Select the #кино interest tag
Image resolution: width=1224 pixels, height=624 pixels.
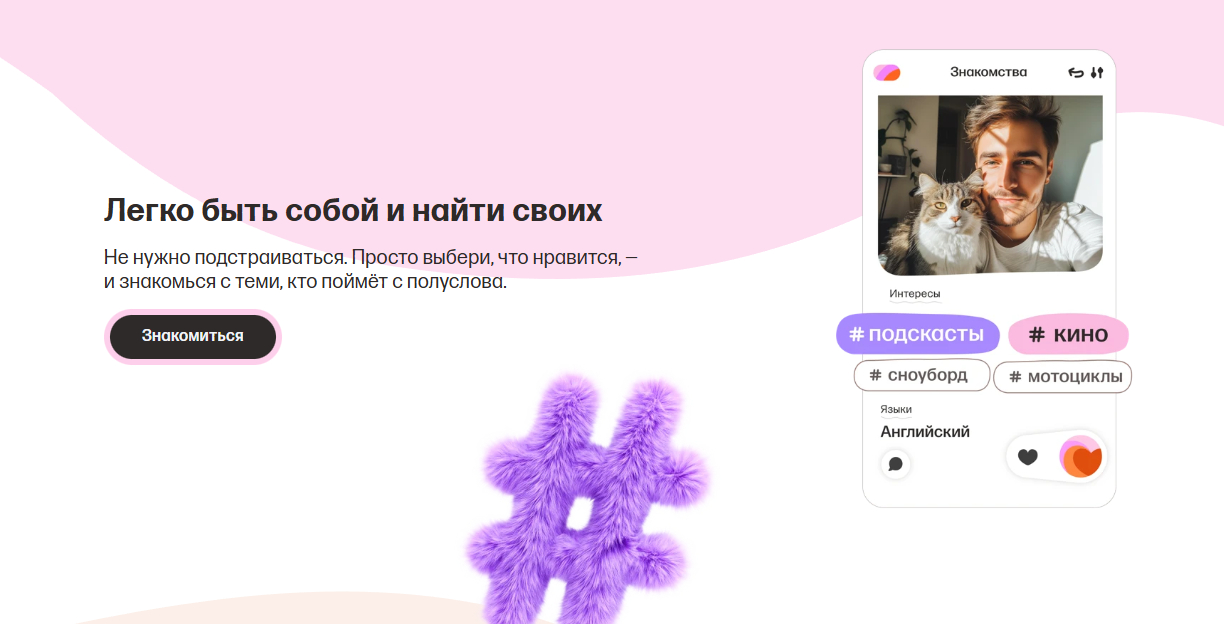1068,334
